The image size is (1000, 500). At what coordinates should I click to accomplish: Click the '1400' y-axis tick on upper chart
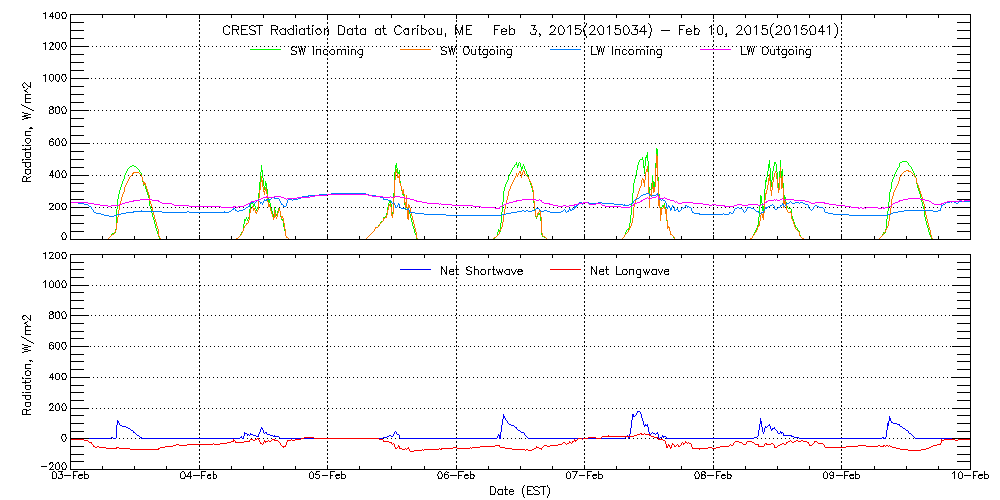[x=52, y=18]
